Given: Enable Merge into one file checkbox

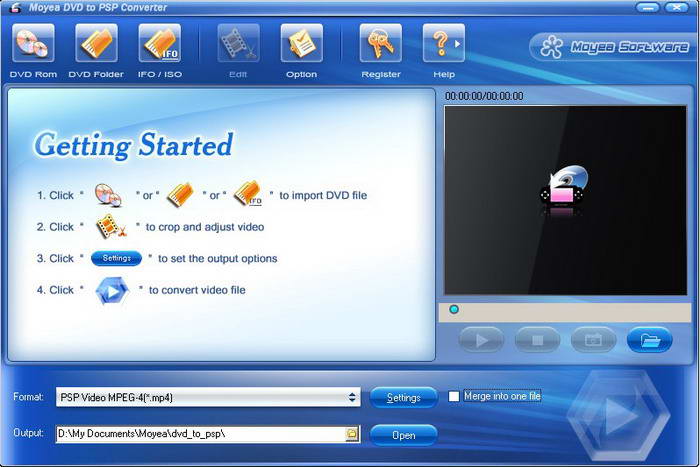Looking at the screenshot, I should click(x=454, y=396).
